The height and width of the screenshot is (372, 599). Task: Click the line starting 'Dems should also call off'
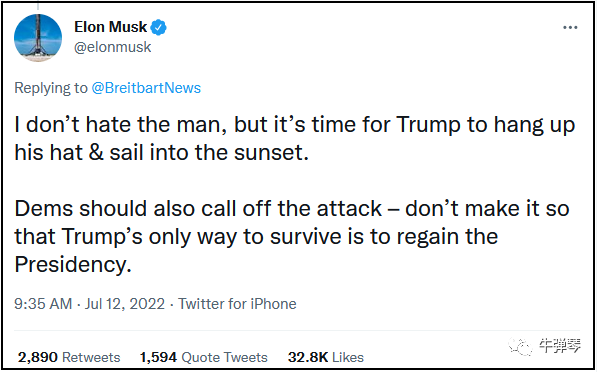(x=292, y=209)
